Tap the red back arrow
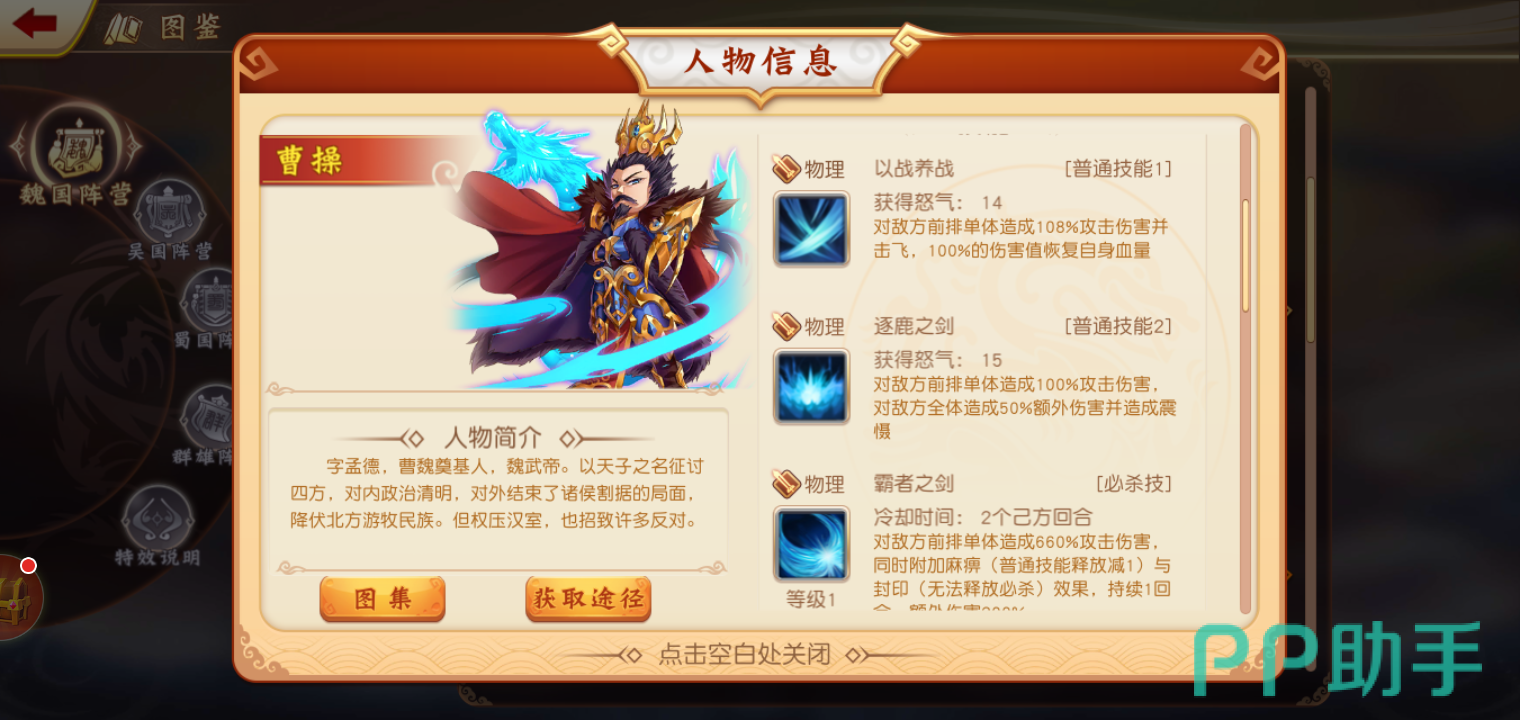 tap(35, 23)
